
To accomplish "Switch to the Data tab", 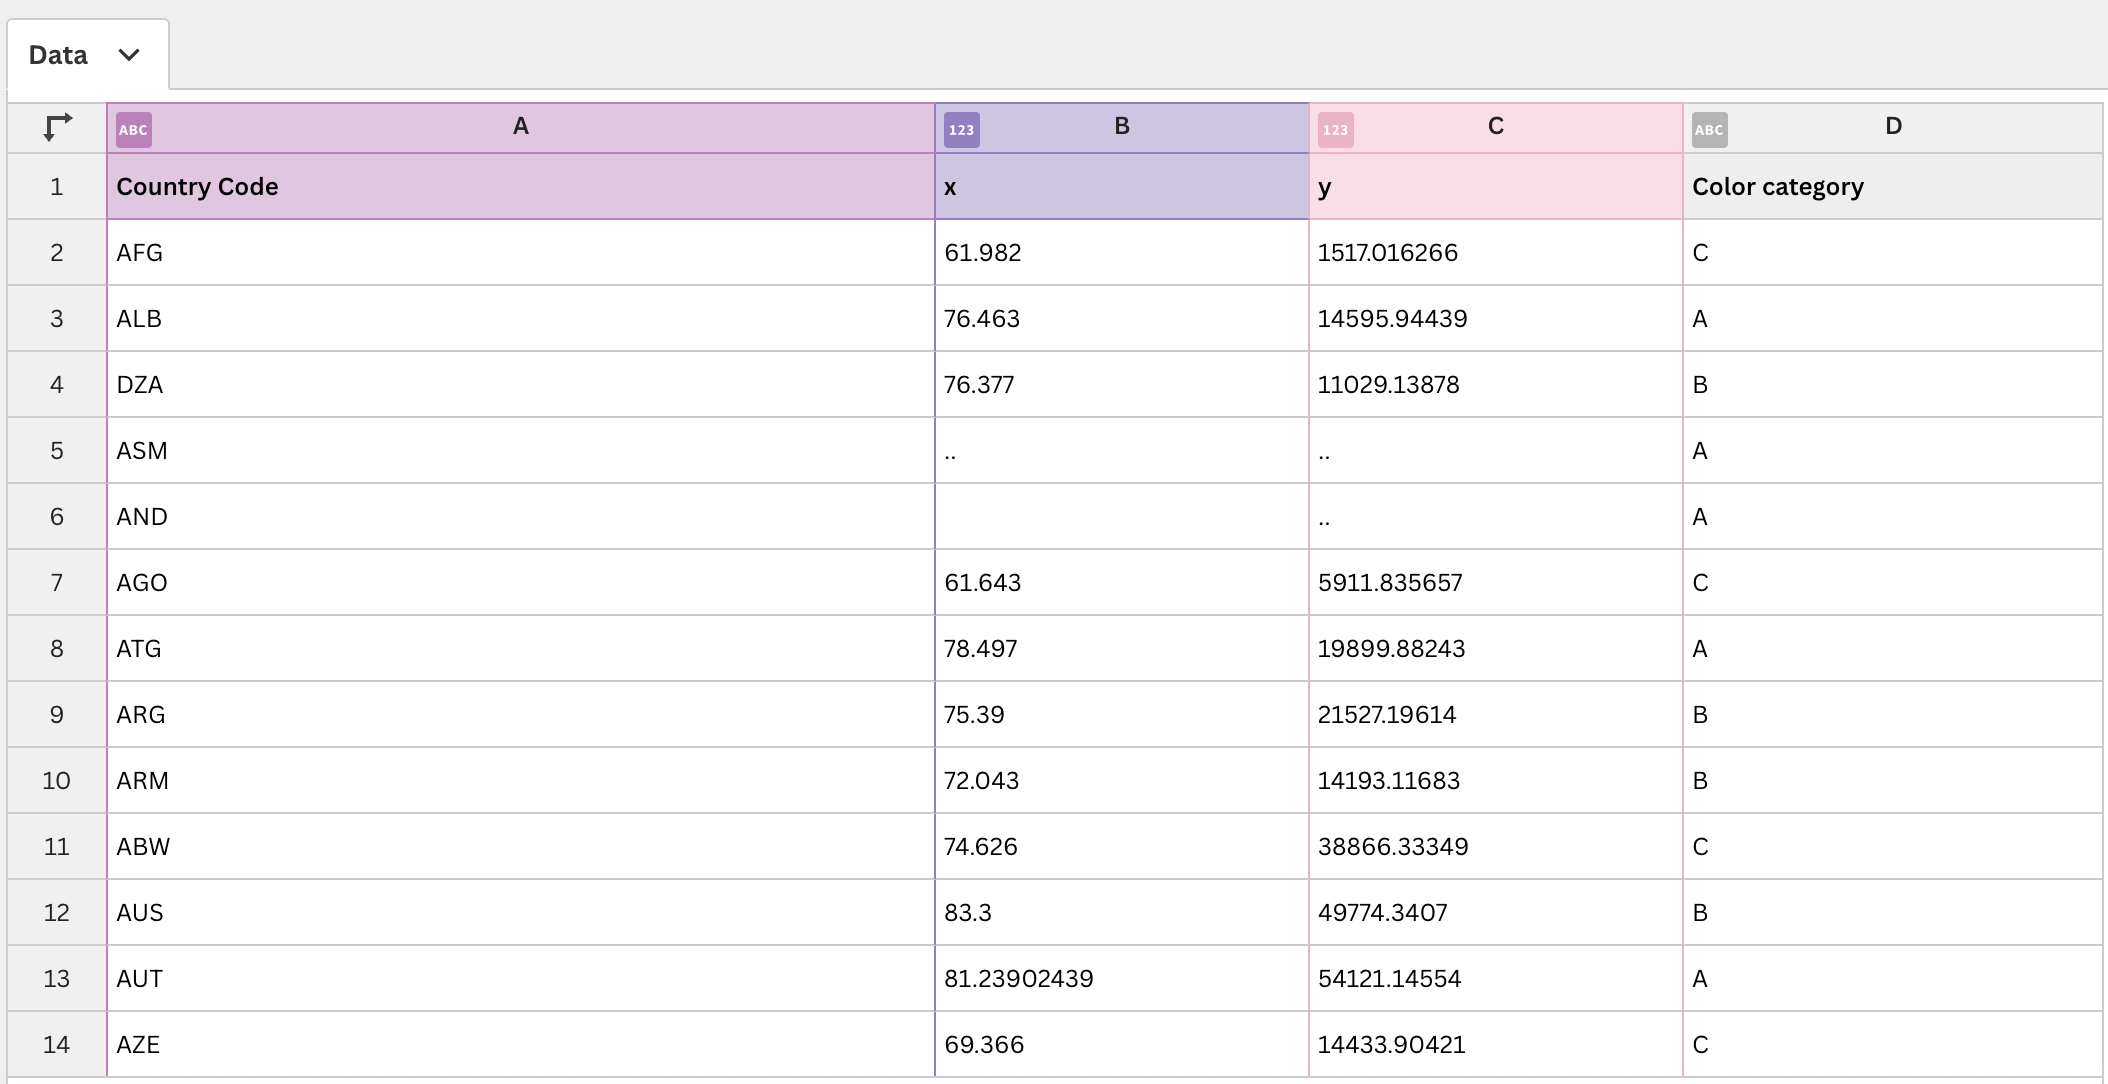I will (88, 55).
